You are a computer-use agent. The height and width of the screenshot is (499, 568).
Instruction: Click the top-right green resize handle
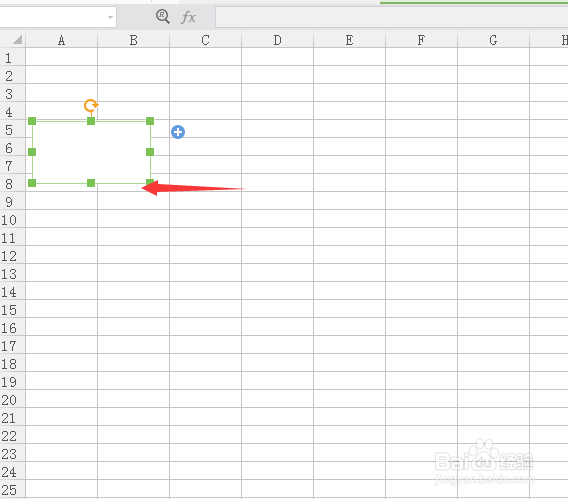(150, 121)
